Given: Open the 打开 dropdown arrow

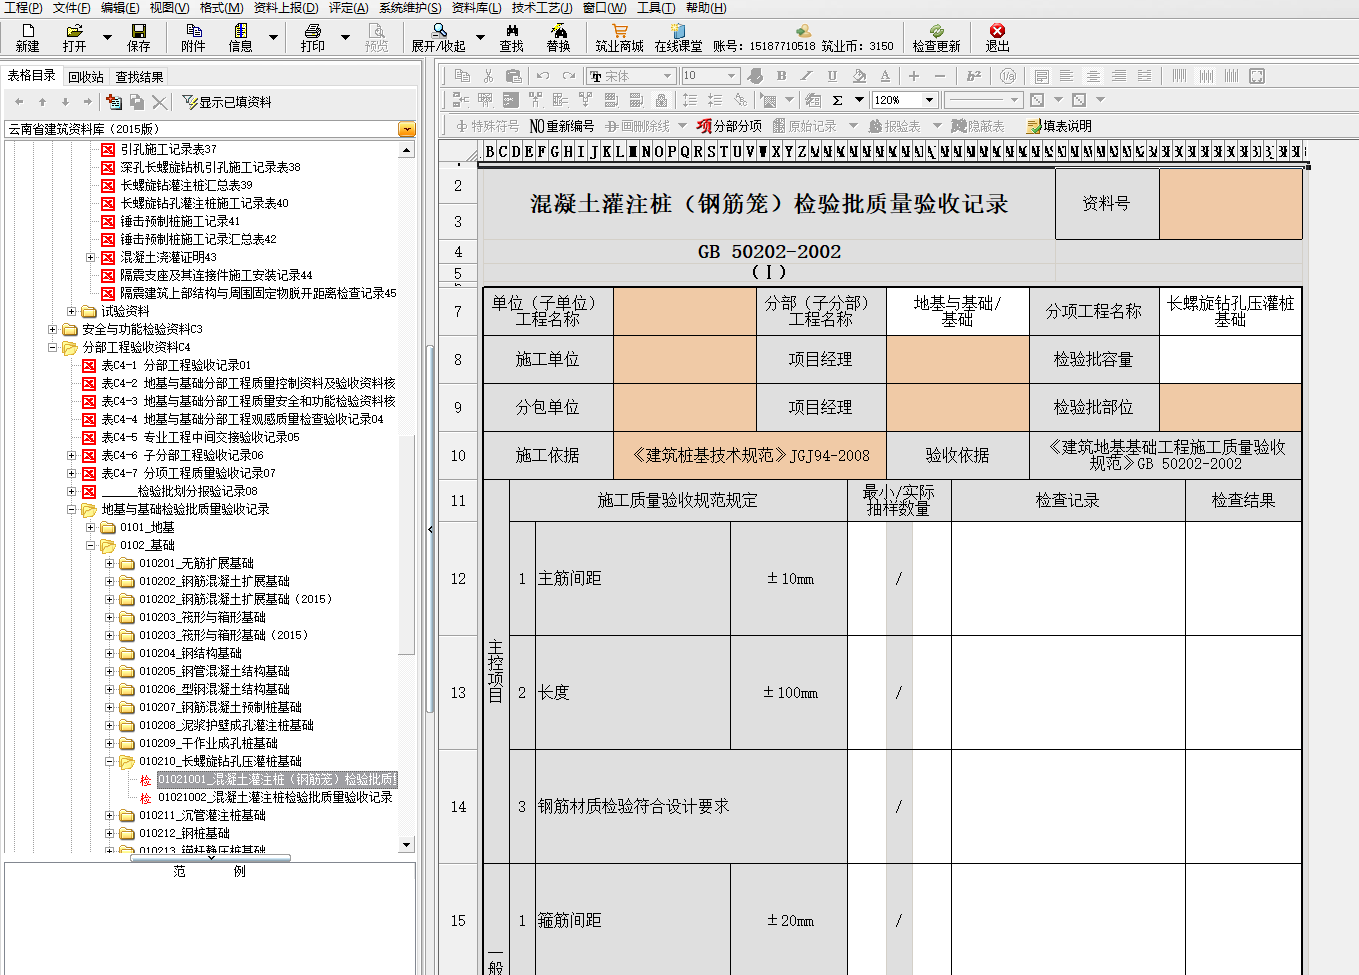Looking at the screenshot, I should click(107, 38).
